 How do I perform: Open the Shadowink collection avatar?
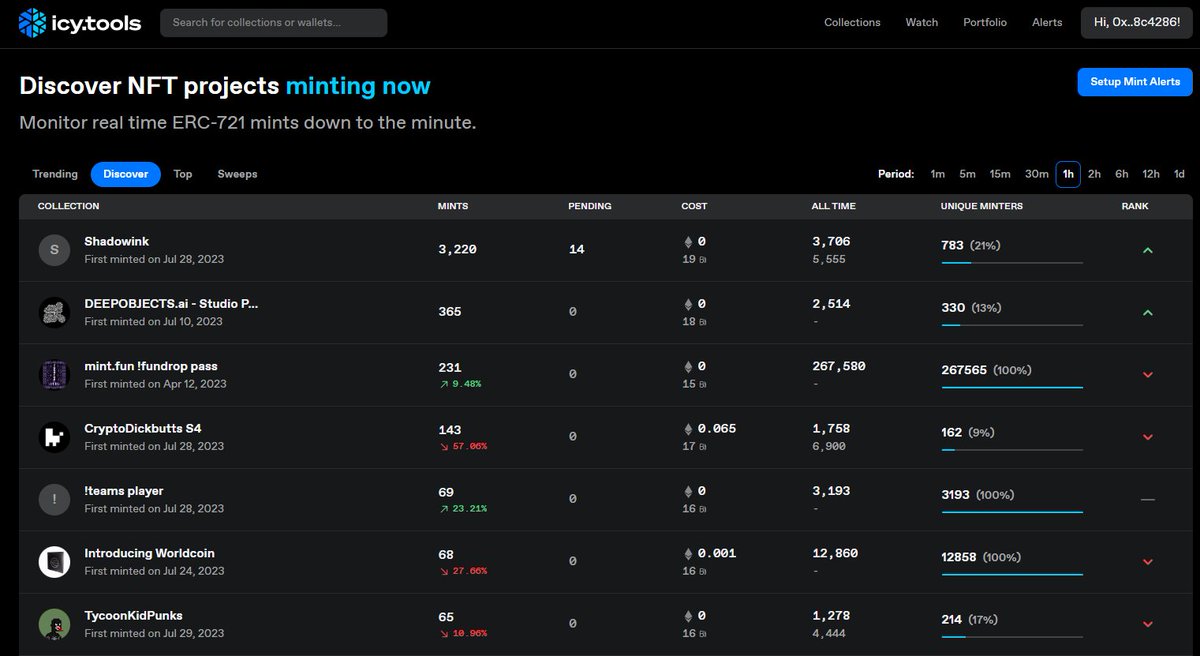coord(54,250)
